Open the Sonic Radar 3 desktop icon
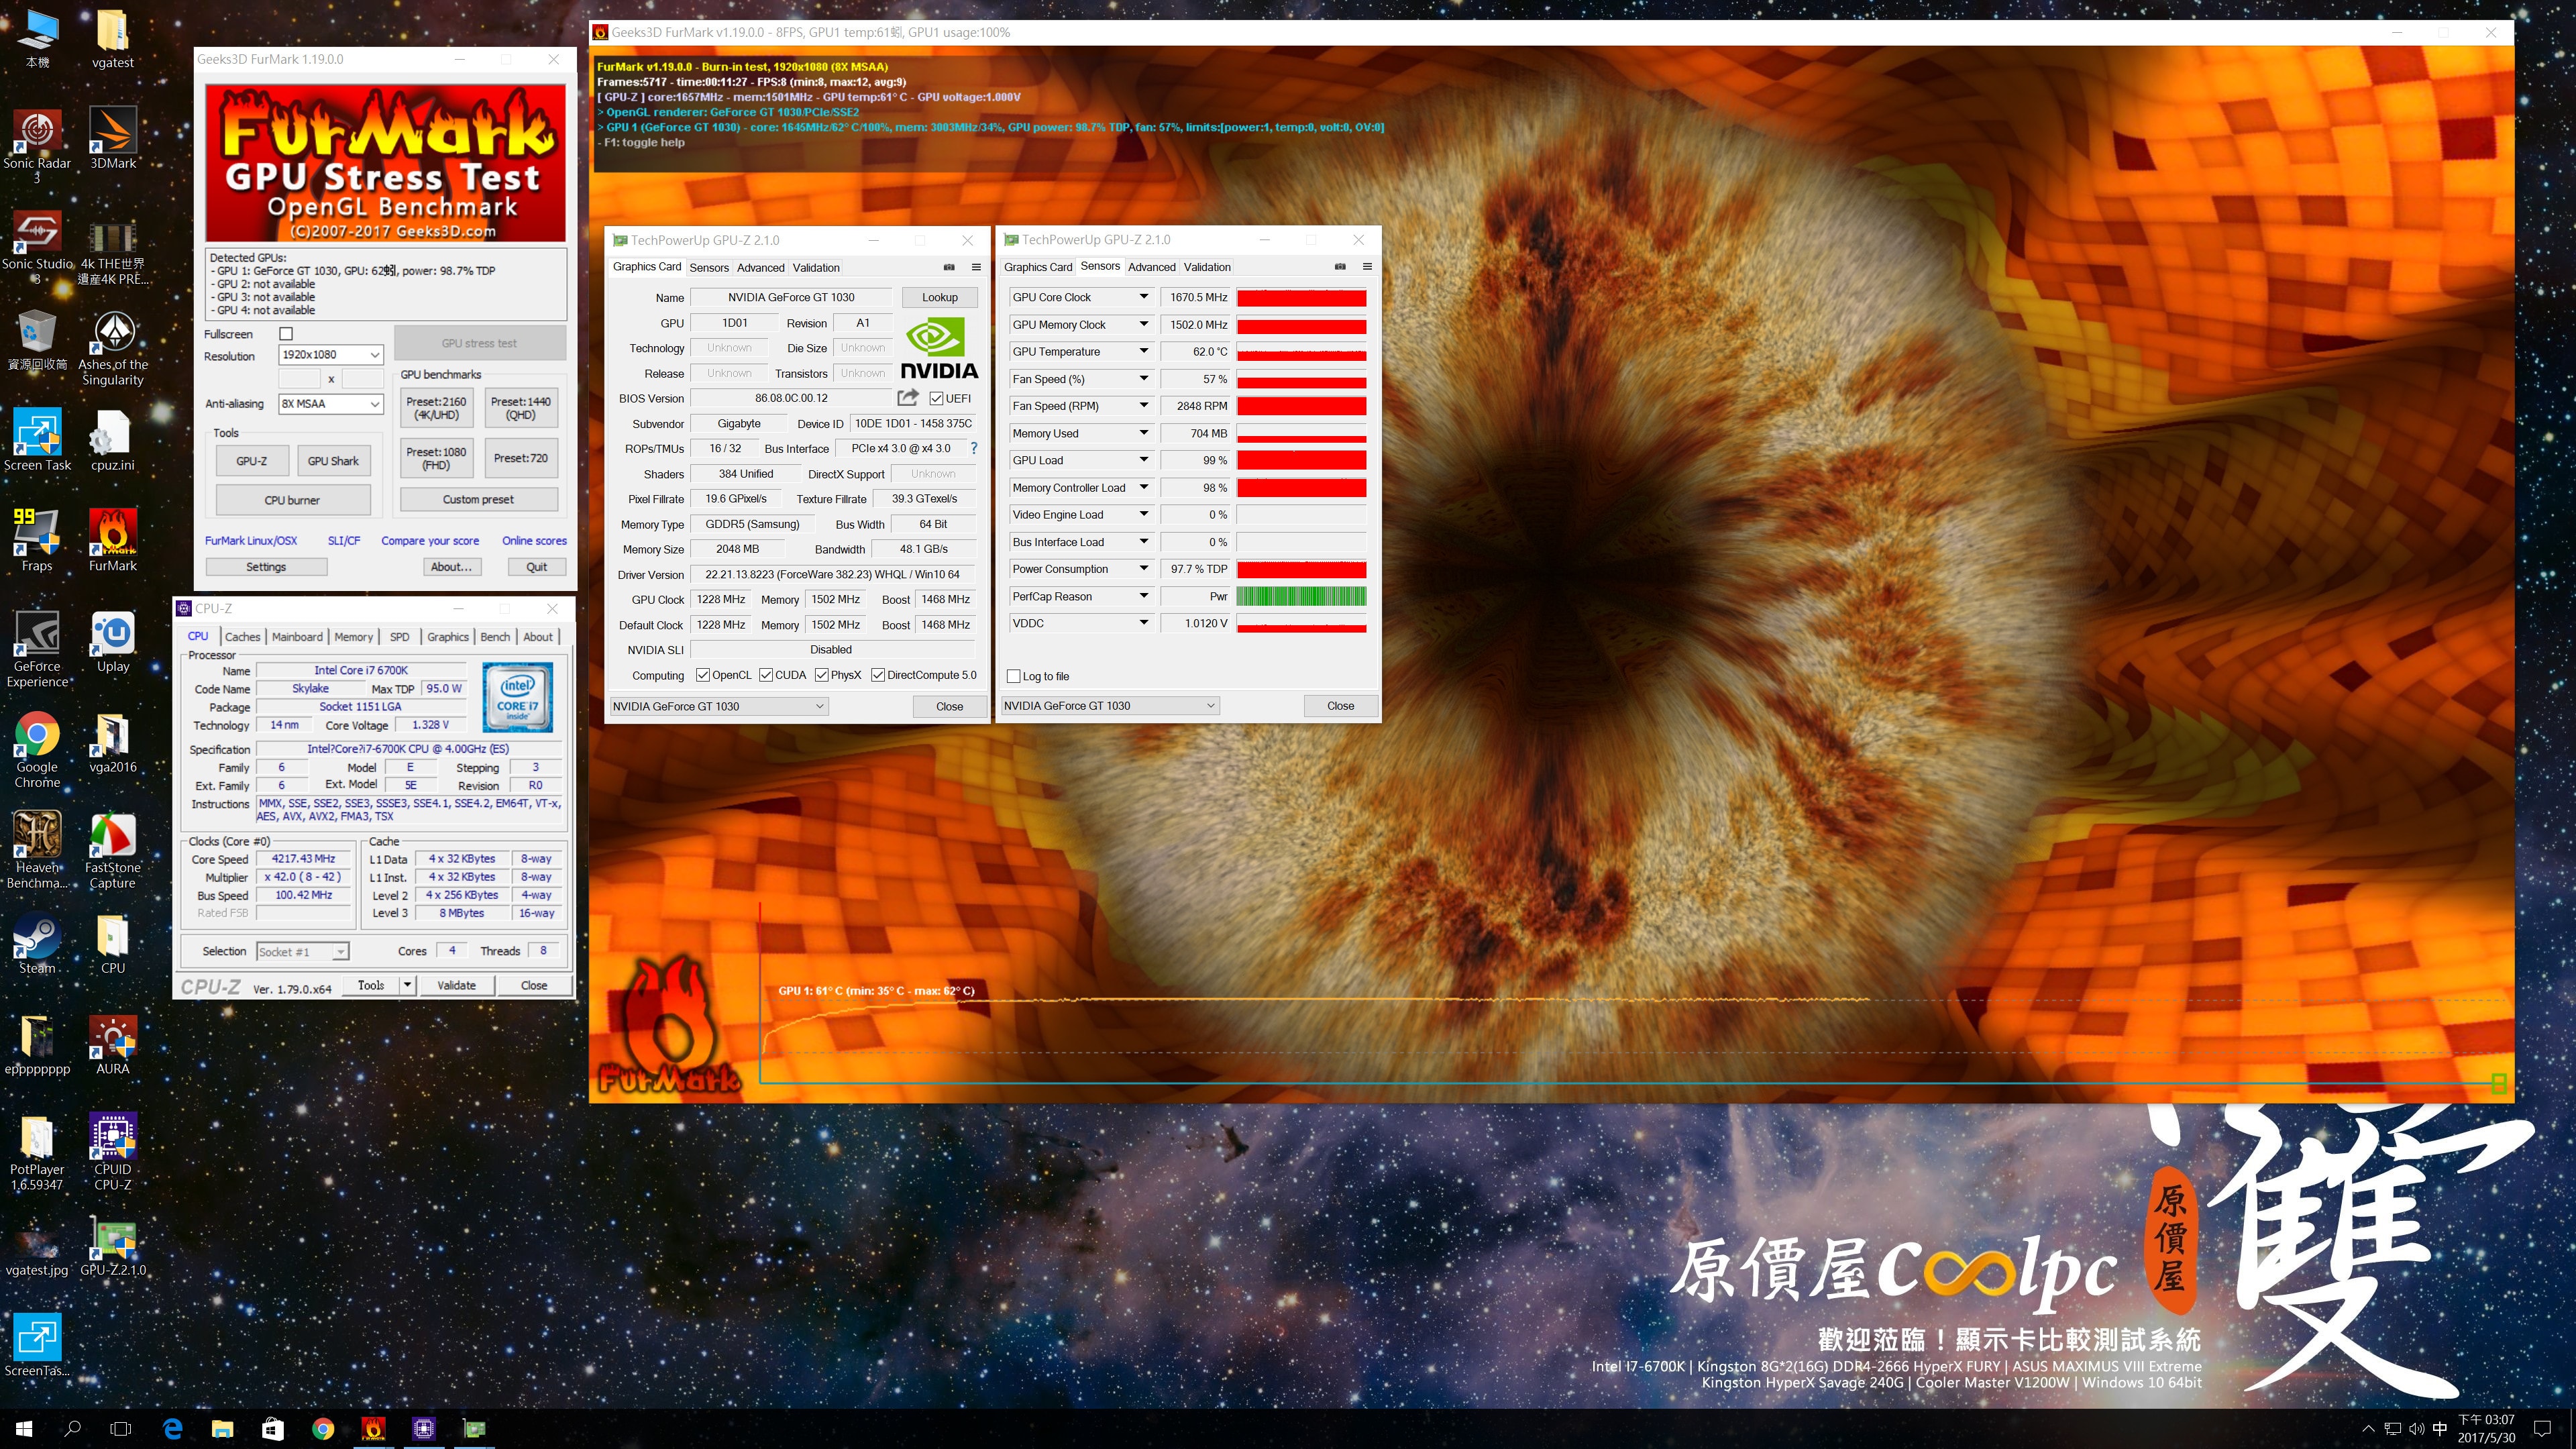Screen dimensions: 2576x1449 coord(37,146)
